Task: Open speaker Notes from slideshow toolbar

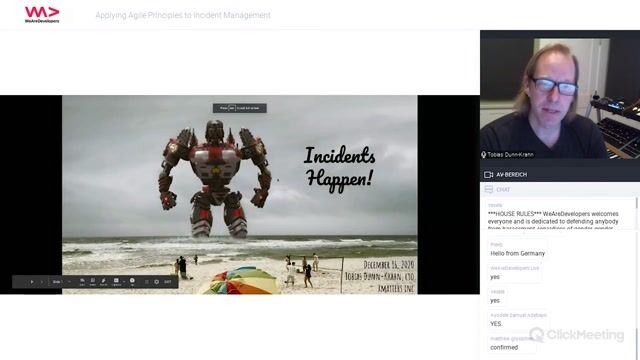Action: pyautogui.click(x=93, y=282)
